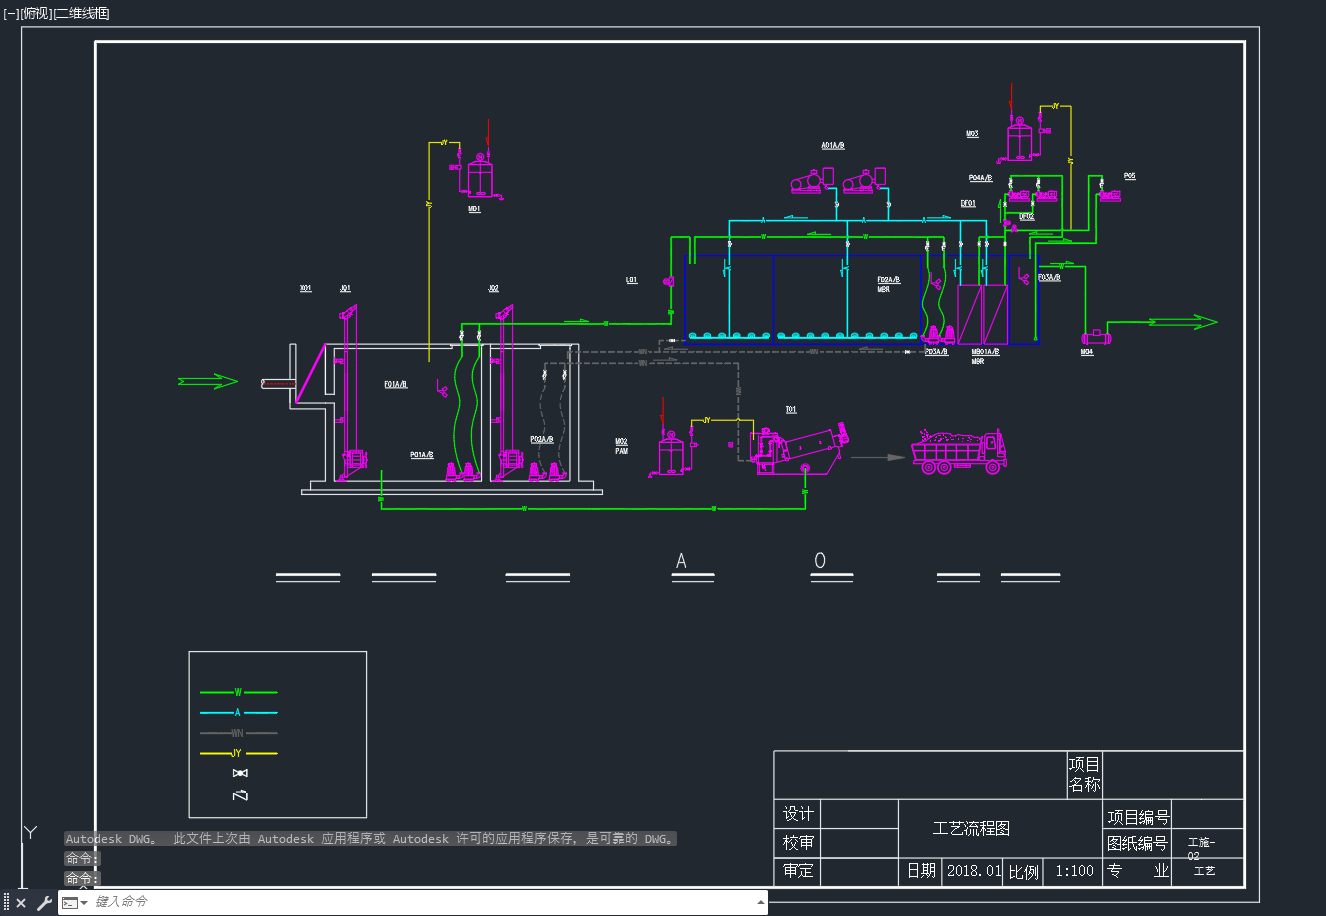
Task: Select the right blower under A01A/B
Action: click(x=864, y=181)
